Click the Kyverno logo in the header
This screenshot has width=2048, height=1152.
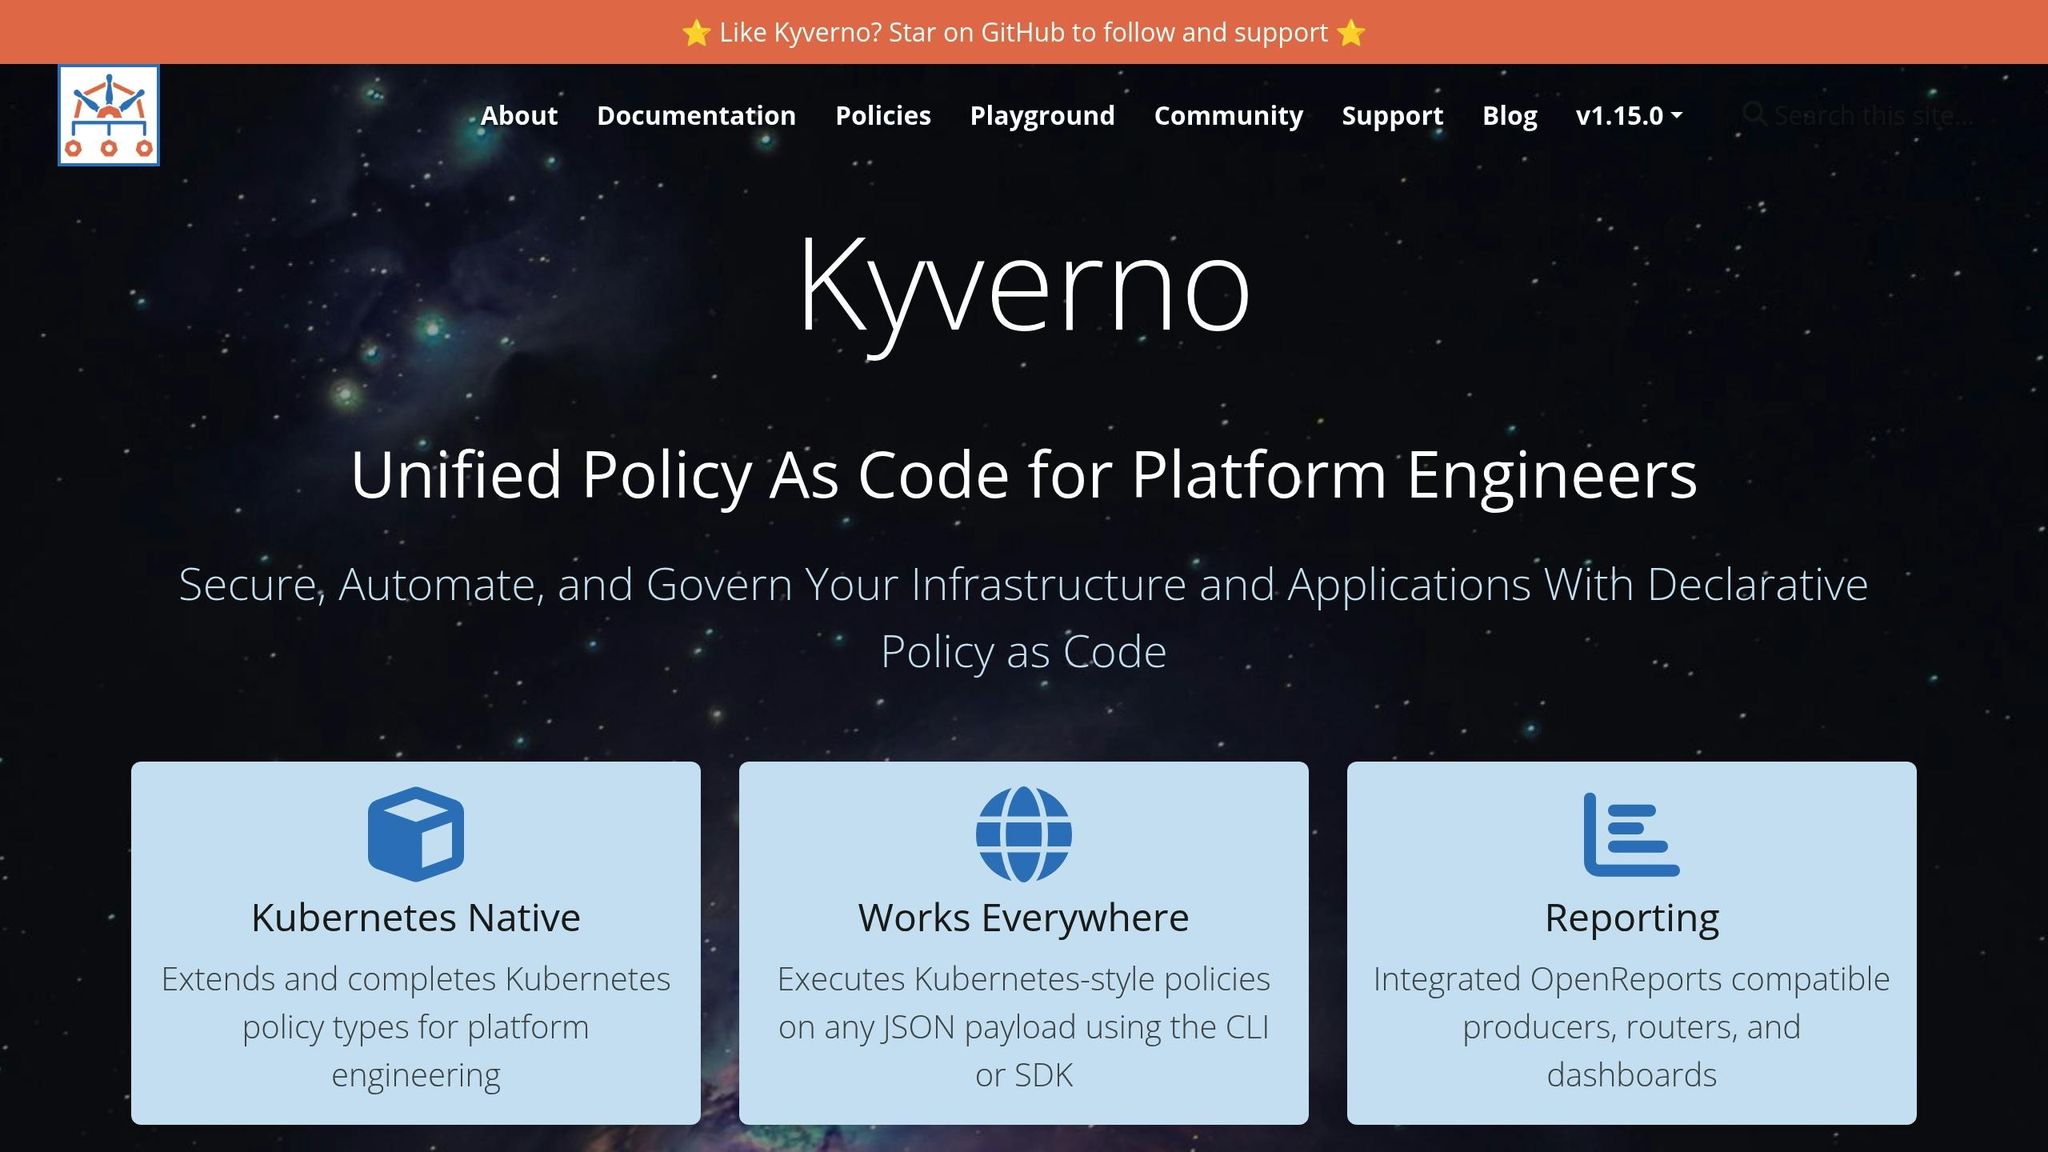[x=108, y=114]
